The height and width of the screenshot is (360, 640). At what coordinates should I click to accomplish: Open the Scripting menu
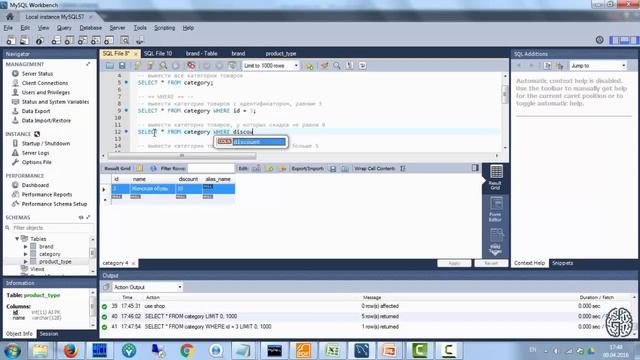tap(164, 28)
